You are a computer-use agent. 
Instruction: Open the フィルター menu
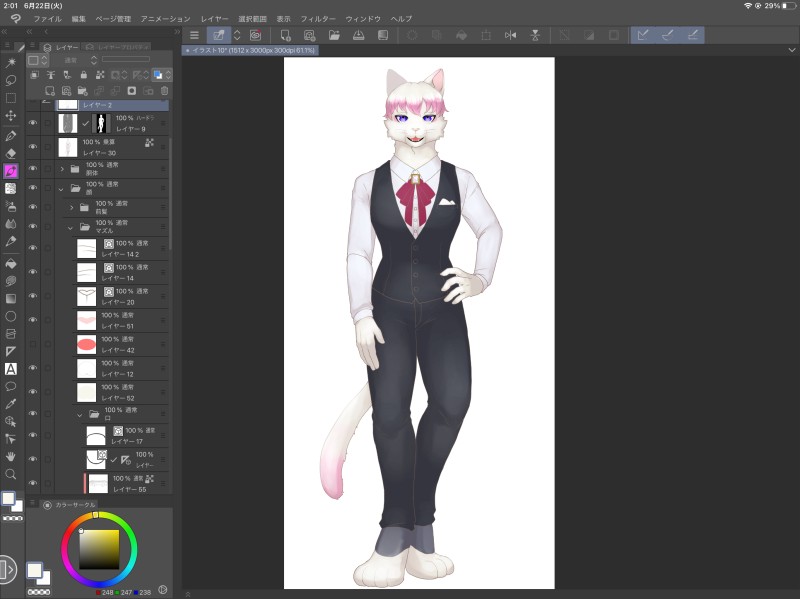(x=318, y=19)
